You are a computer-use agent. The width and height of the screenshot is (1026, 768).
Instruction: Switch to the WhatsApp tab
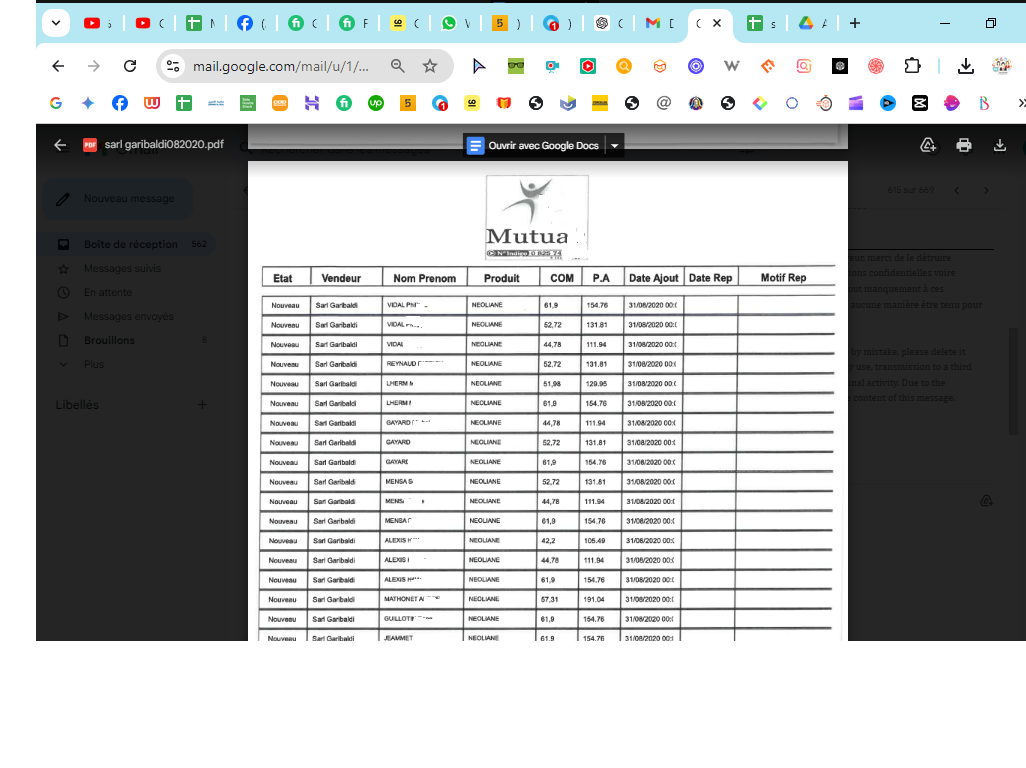click(x=448, y=23)
